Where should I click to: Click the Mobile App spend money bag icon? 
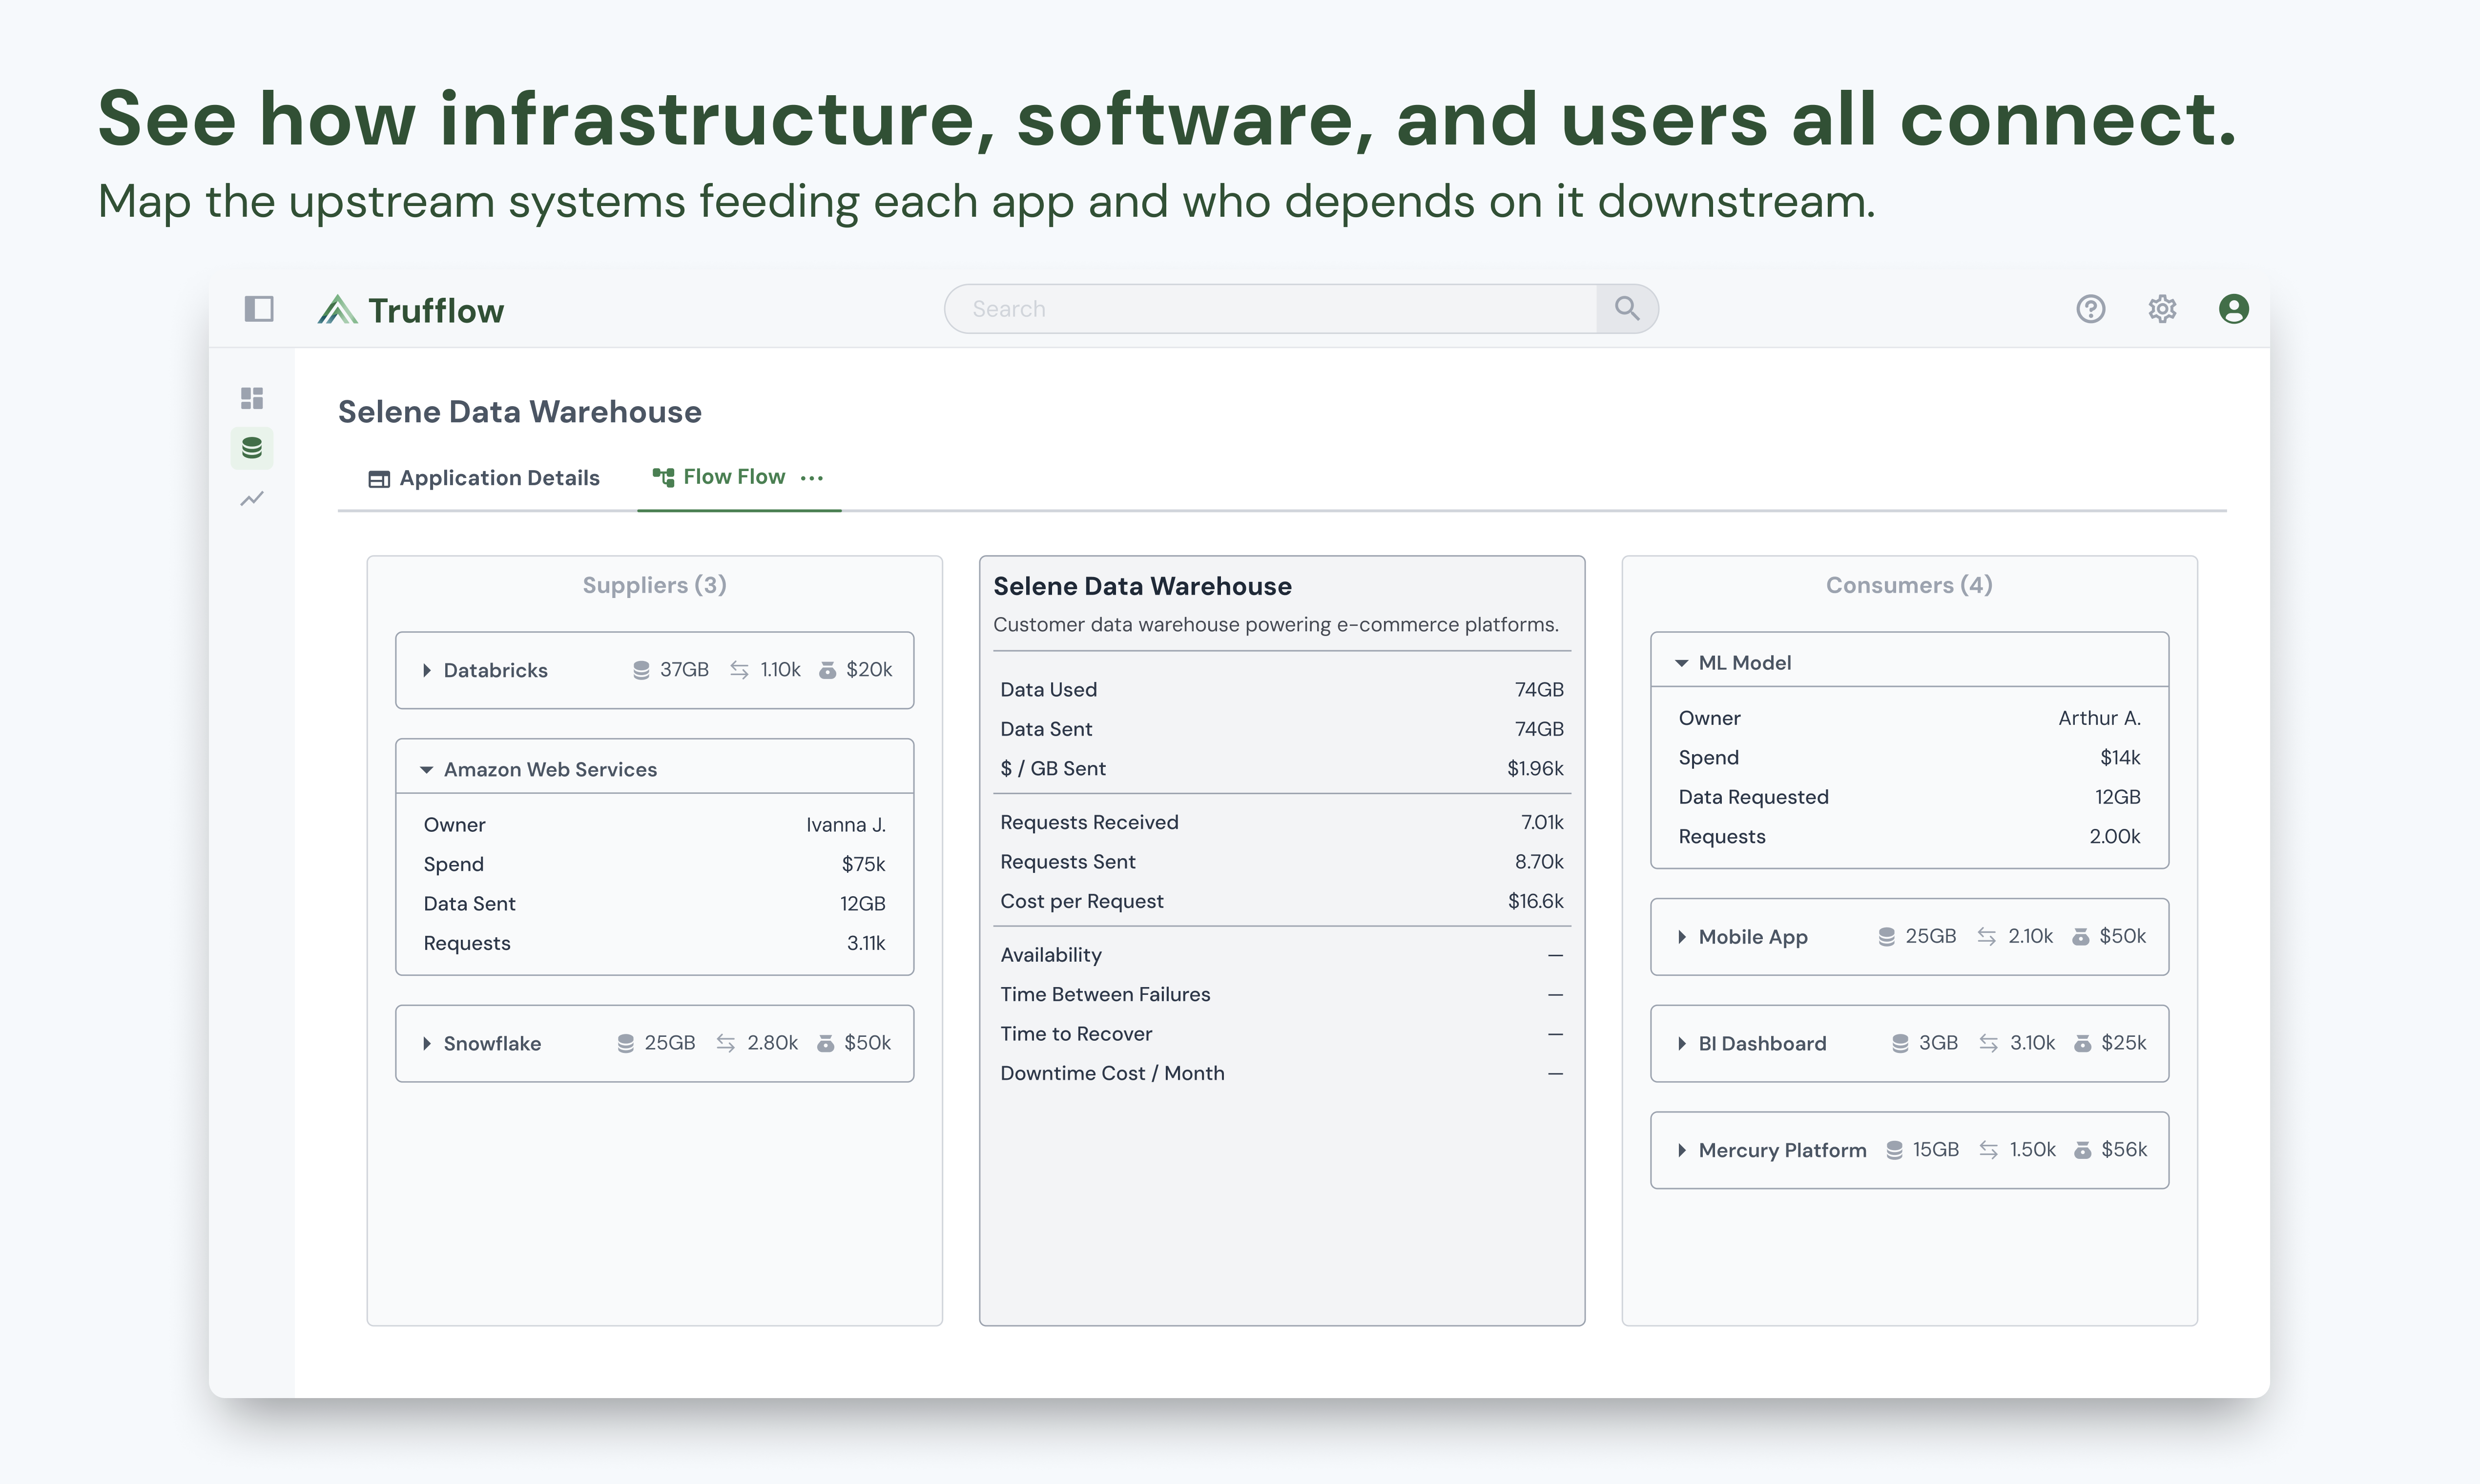[2081, 936]
